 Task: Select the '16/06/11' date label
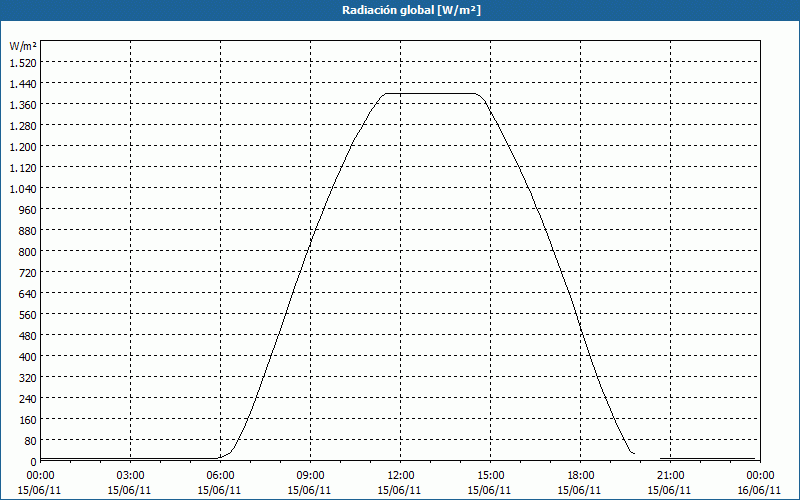760,490
